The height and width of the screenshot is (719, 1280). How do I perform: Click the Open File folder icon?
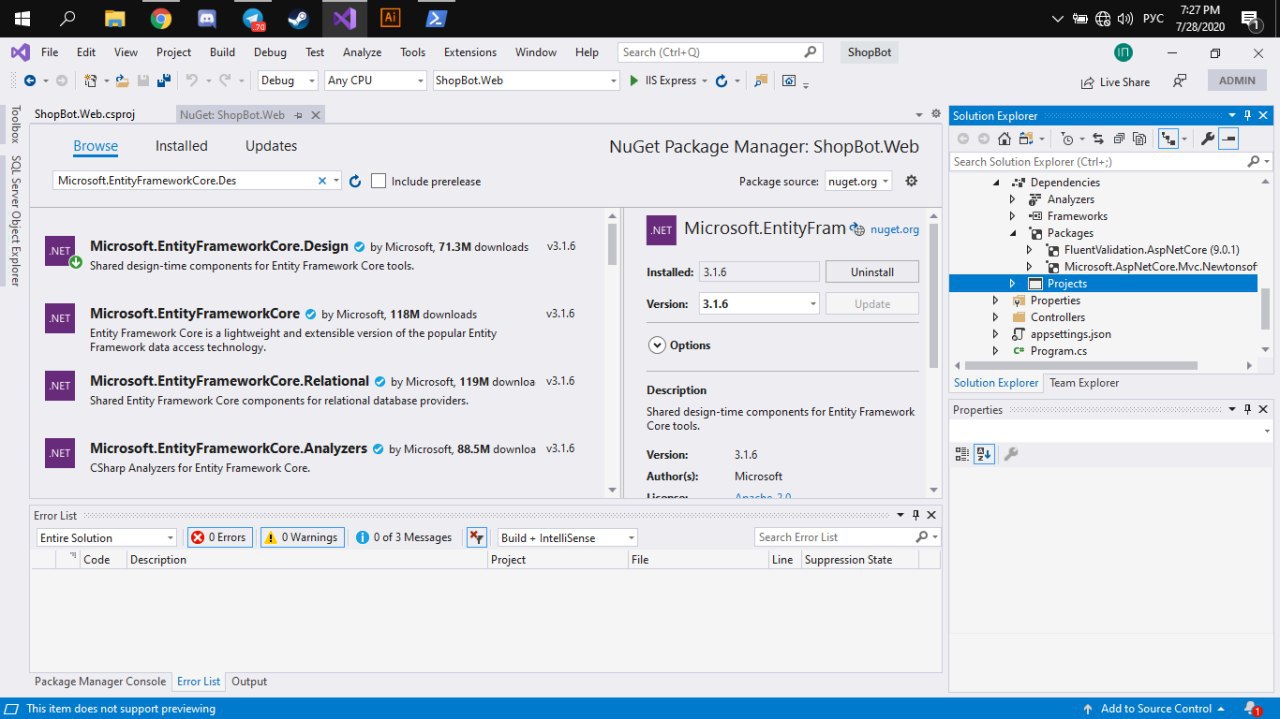pyautogui.click(x=122, y=81)
